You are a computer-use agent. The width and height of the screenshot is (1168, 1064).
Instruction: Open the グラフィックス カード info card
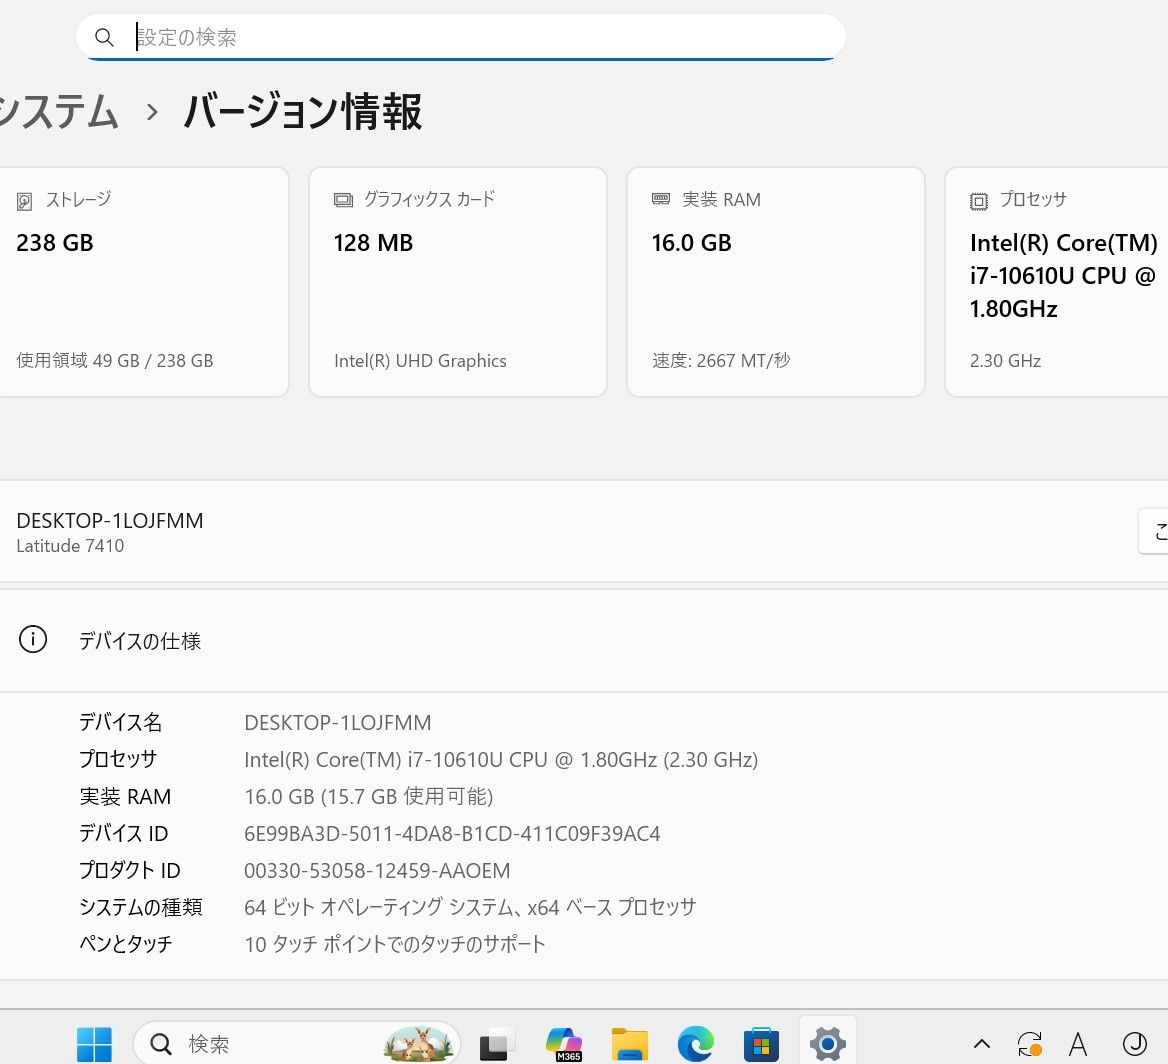457,281
